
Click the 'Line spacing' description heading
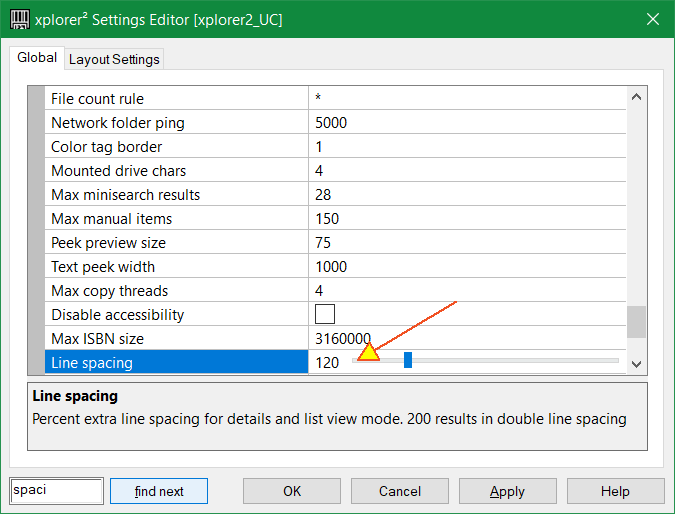coord(75,396)
